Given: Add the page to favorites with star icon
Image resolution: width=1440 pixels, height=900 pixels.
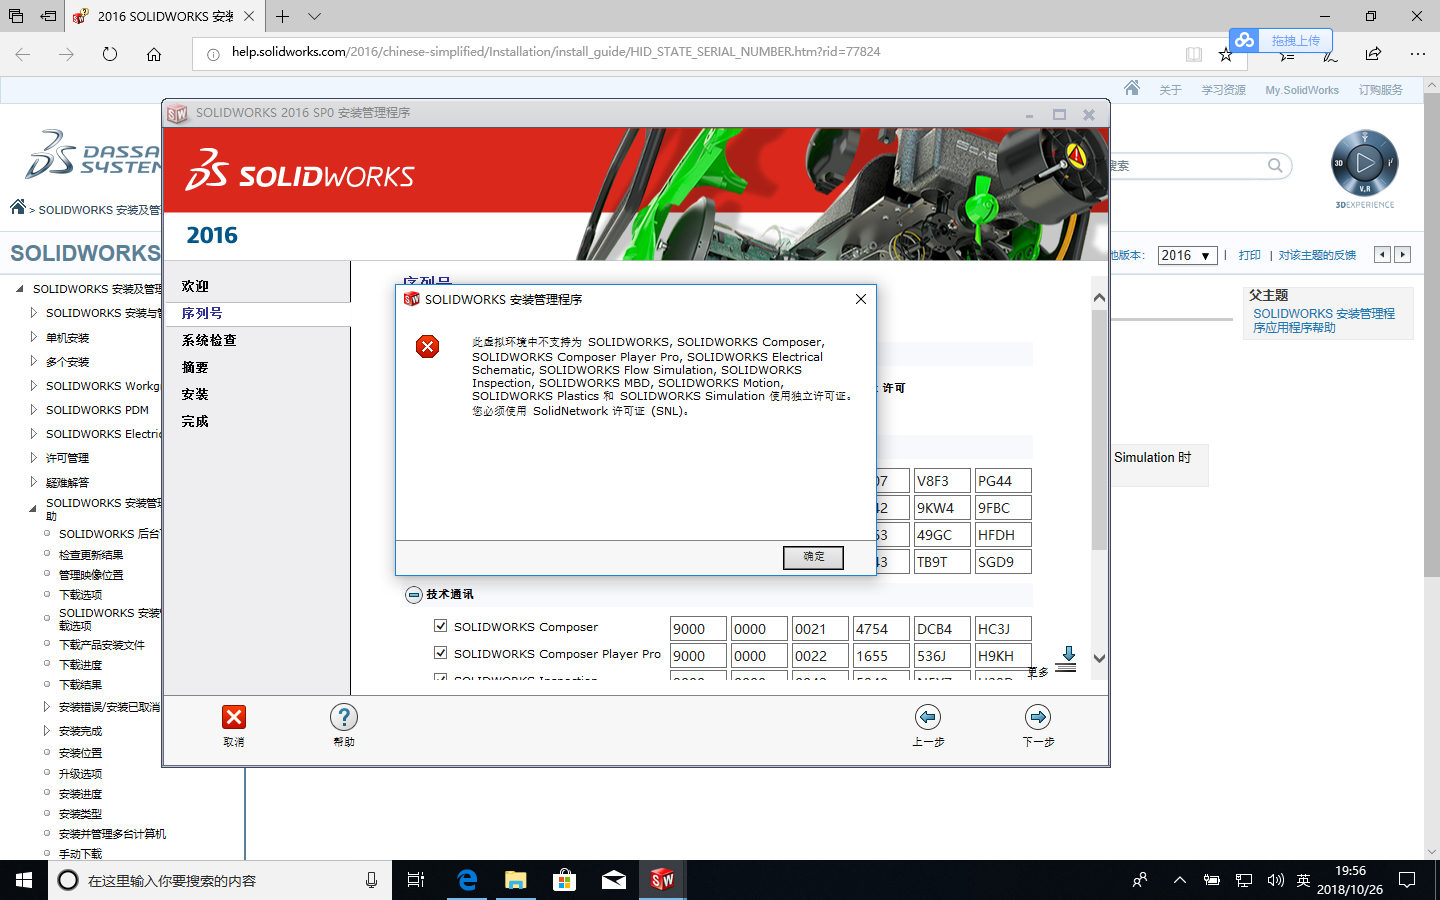Looking at the screenshot, I should pos(1226,54).
